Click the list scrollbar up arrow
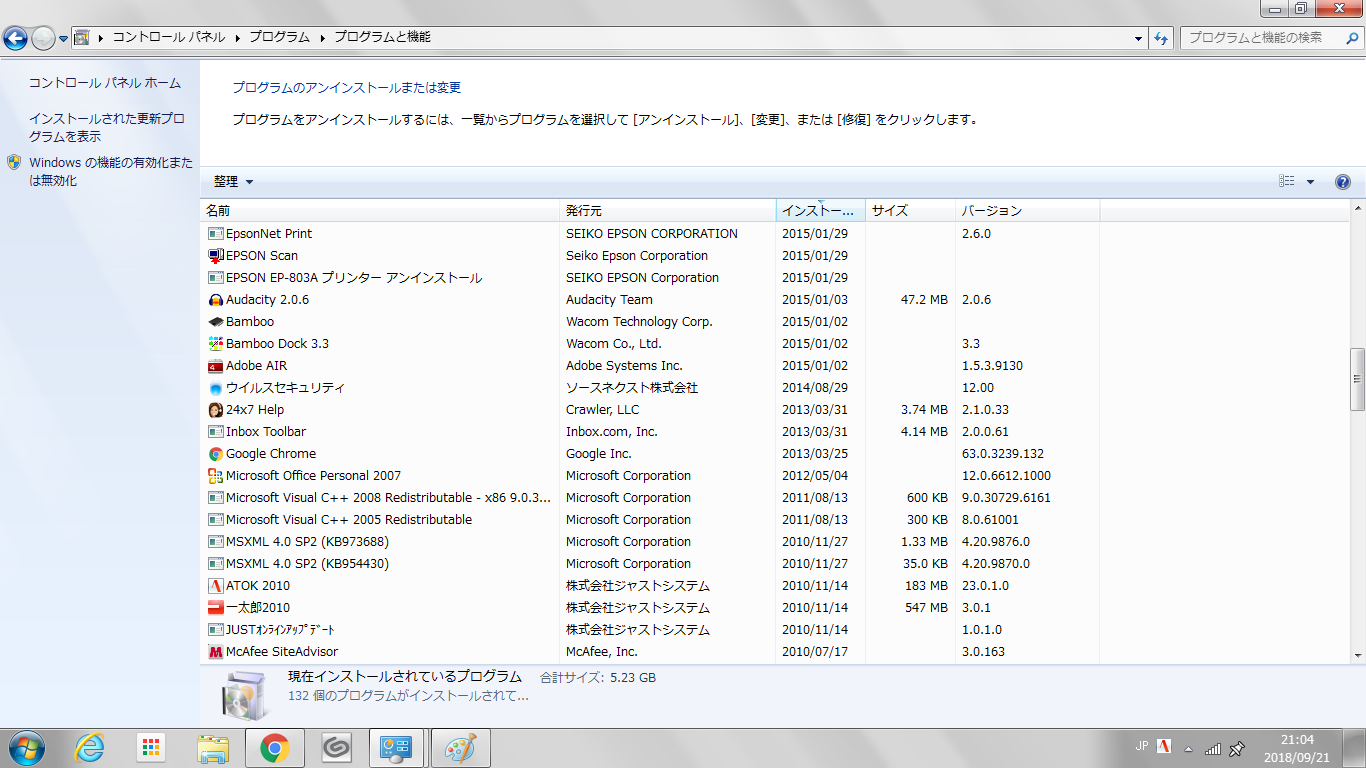Screen dimensions: 1366x768 [x=1358, y=209]
